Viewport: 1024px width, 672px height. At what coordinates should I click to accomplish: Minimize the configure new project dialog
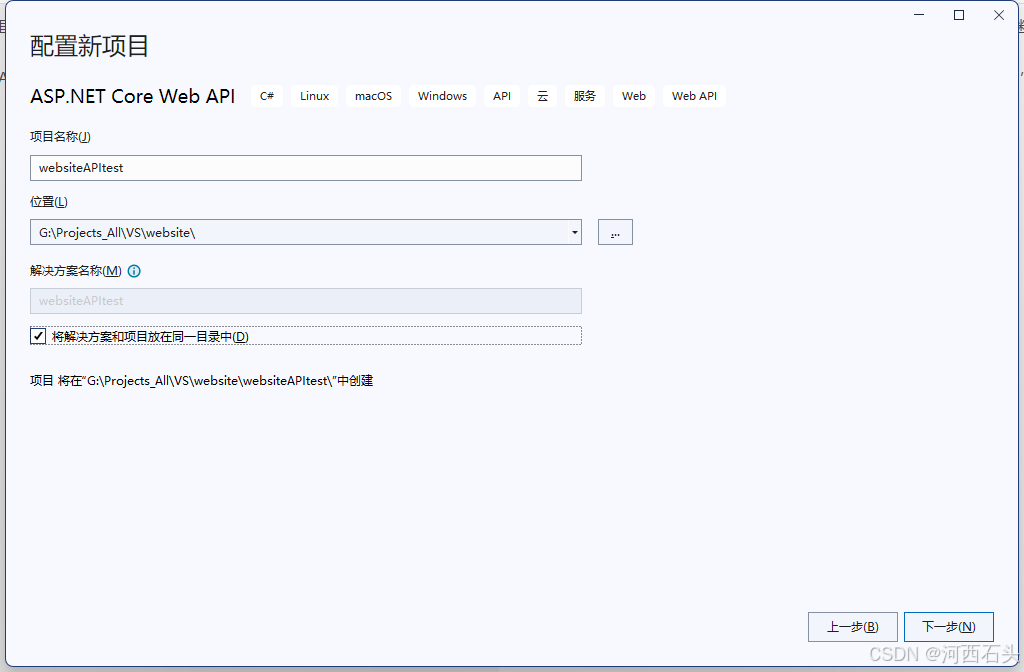[919, 15]
